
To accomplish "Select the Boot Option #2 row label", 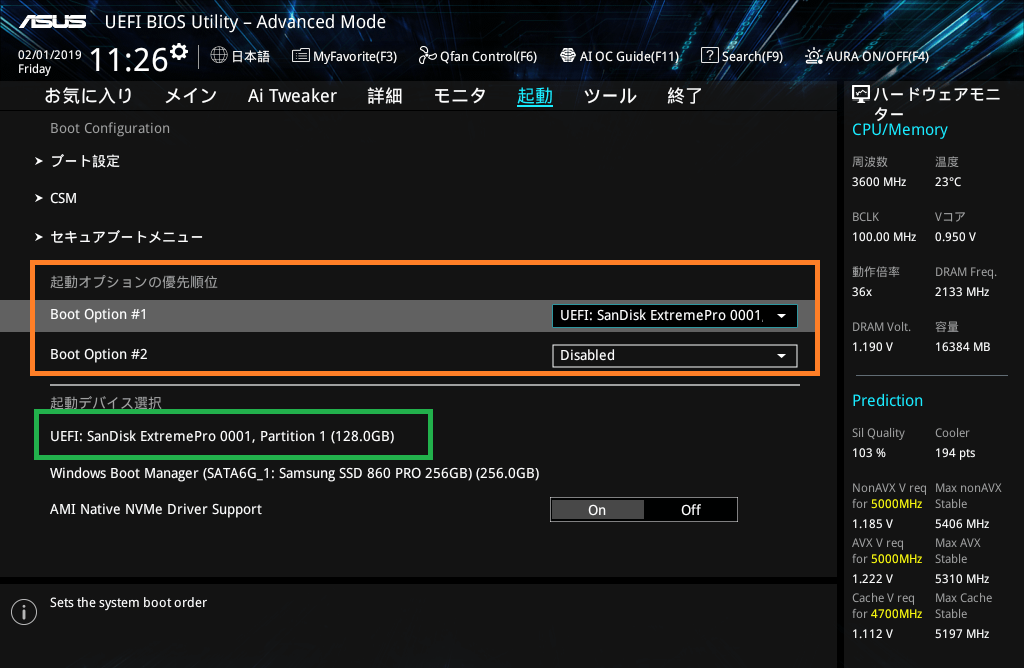I will point(99,355).
